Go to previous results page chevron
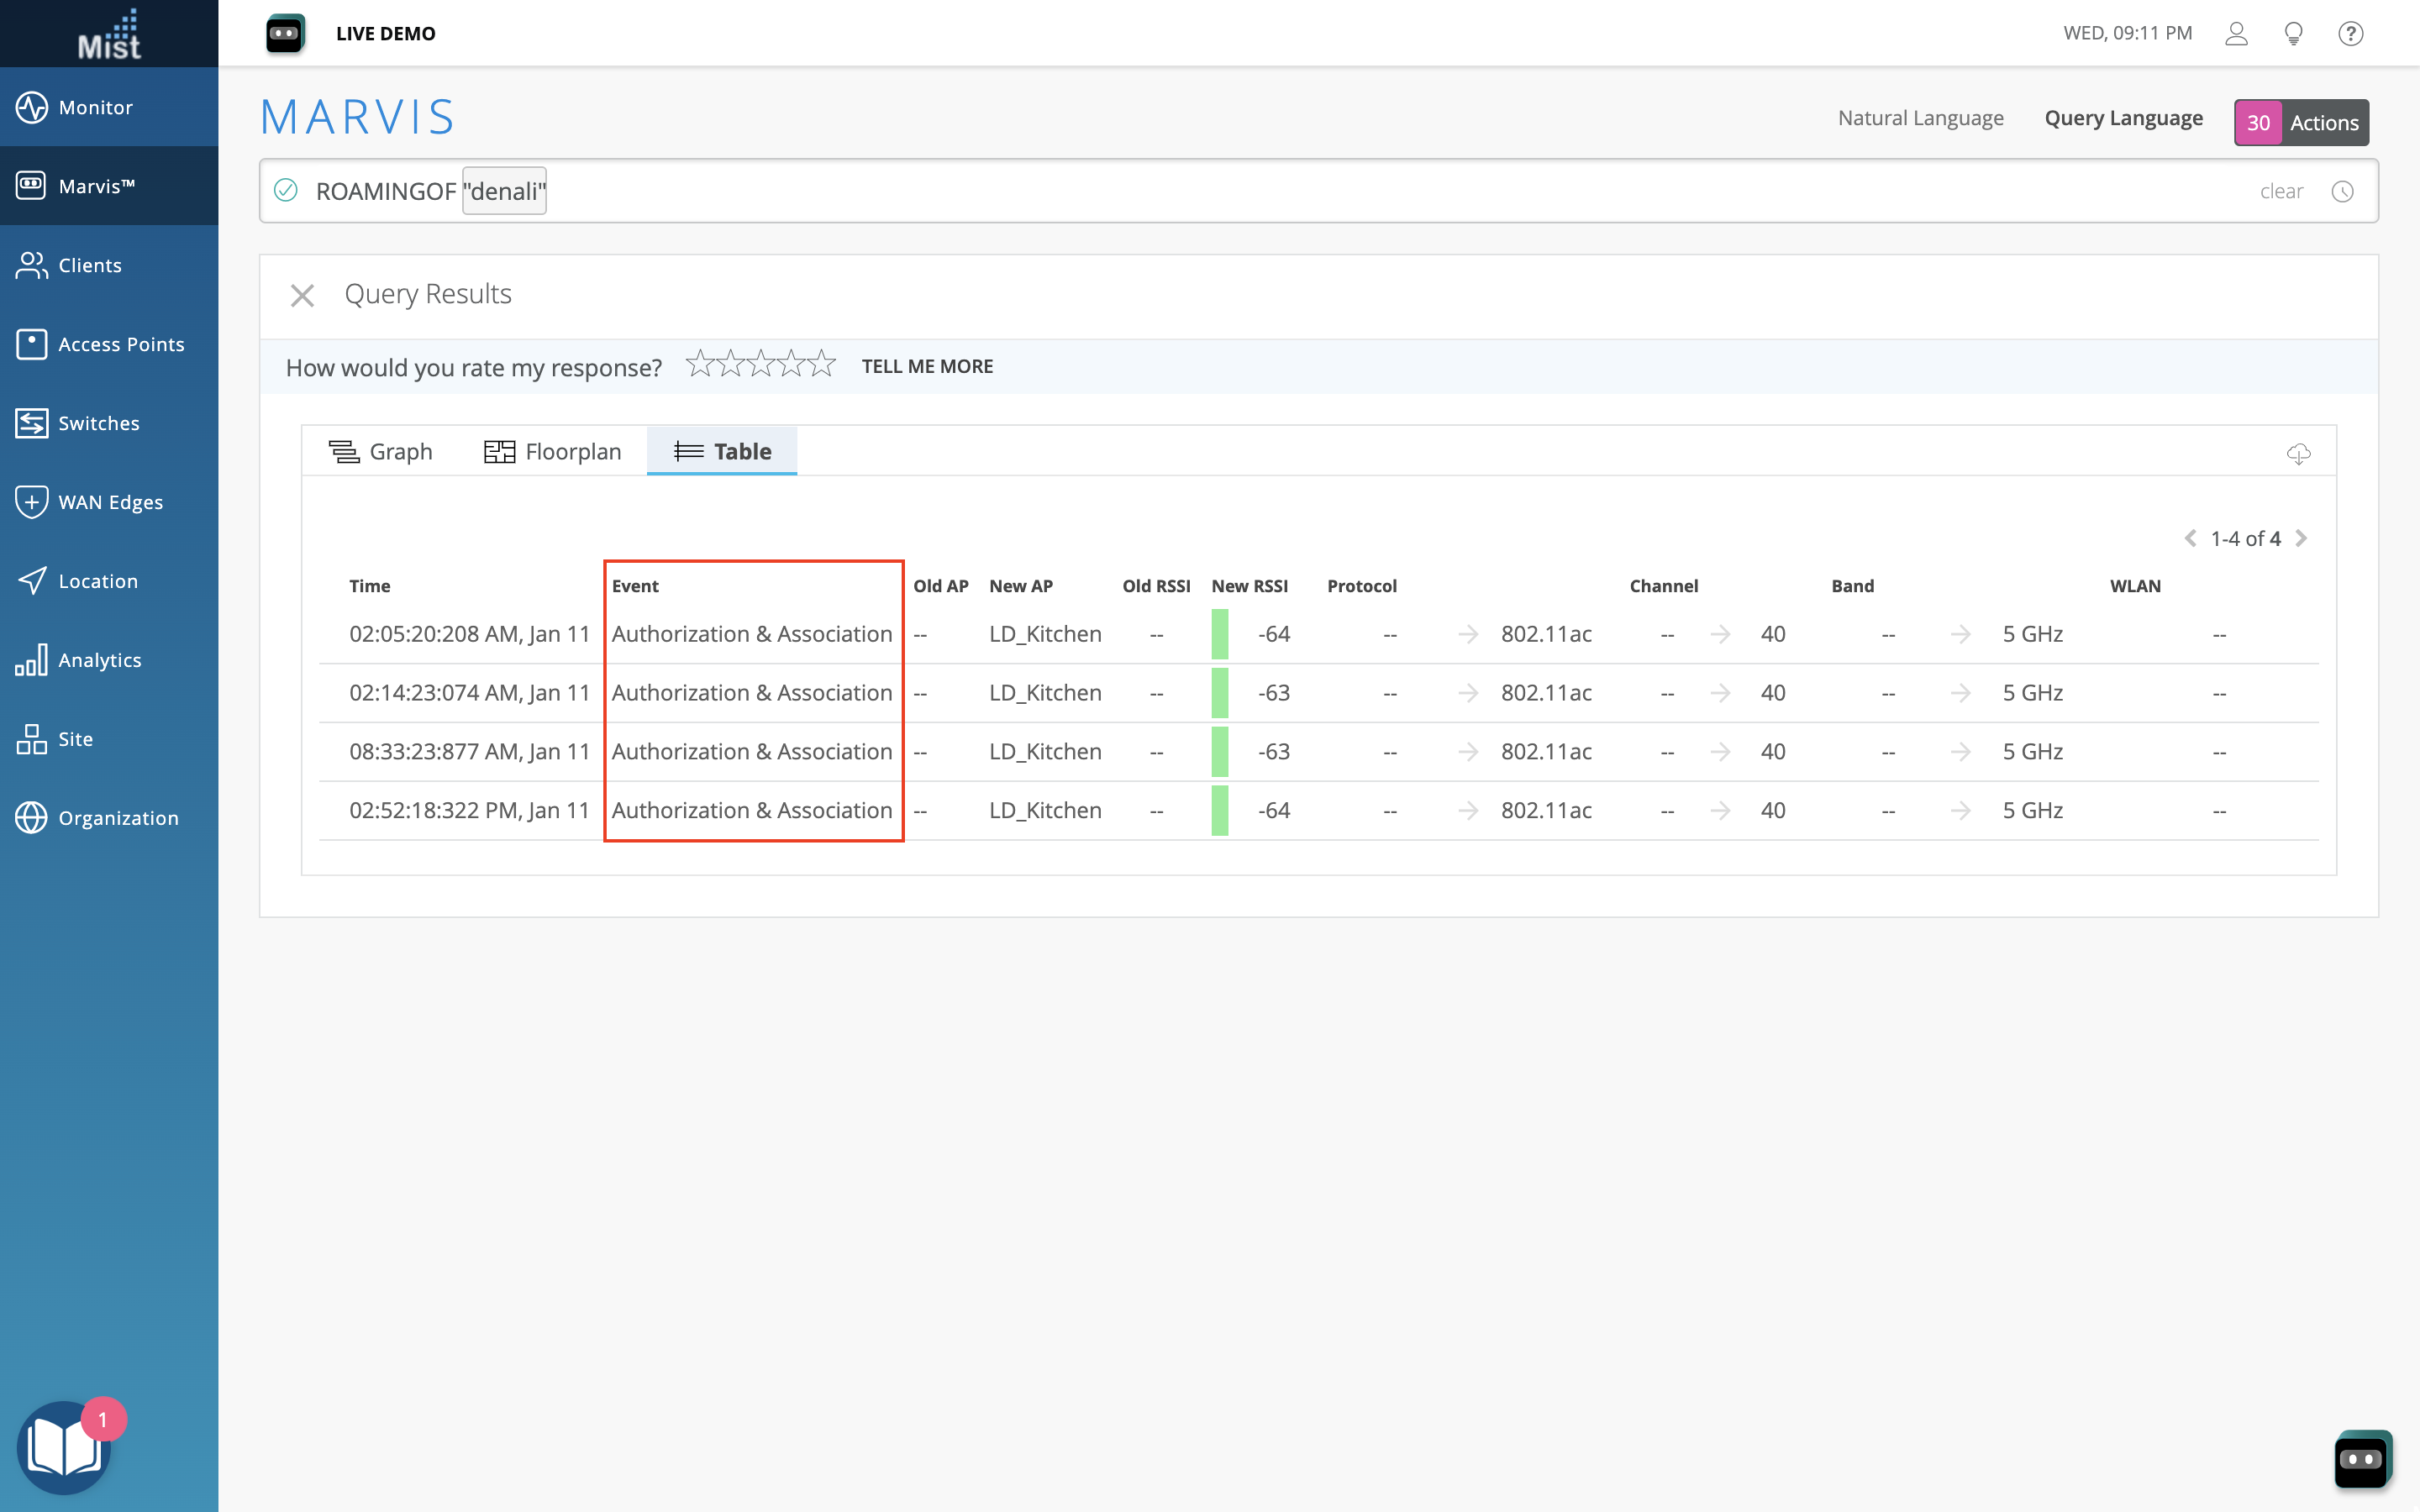The height and width of the screenshot is (1512, 2420). [2191, 539]
